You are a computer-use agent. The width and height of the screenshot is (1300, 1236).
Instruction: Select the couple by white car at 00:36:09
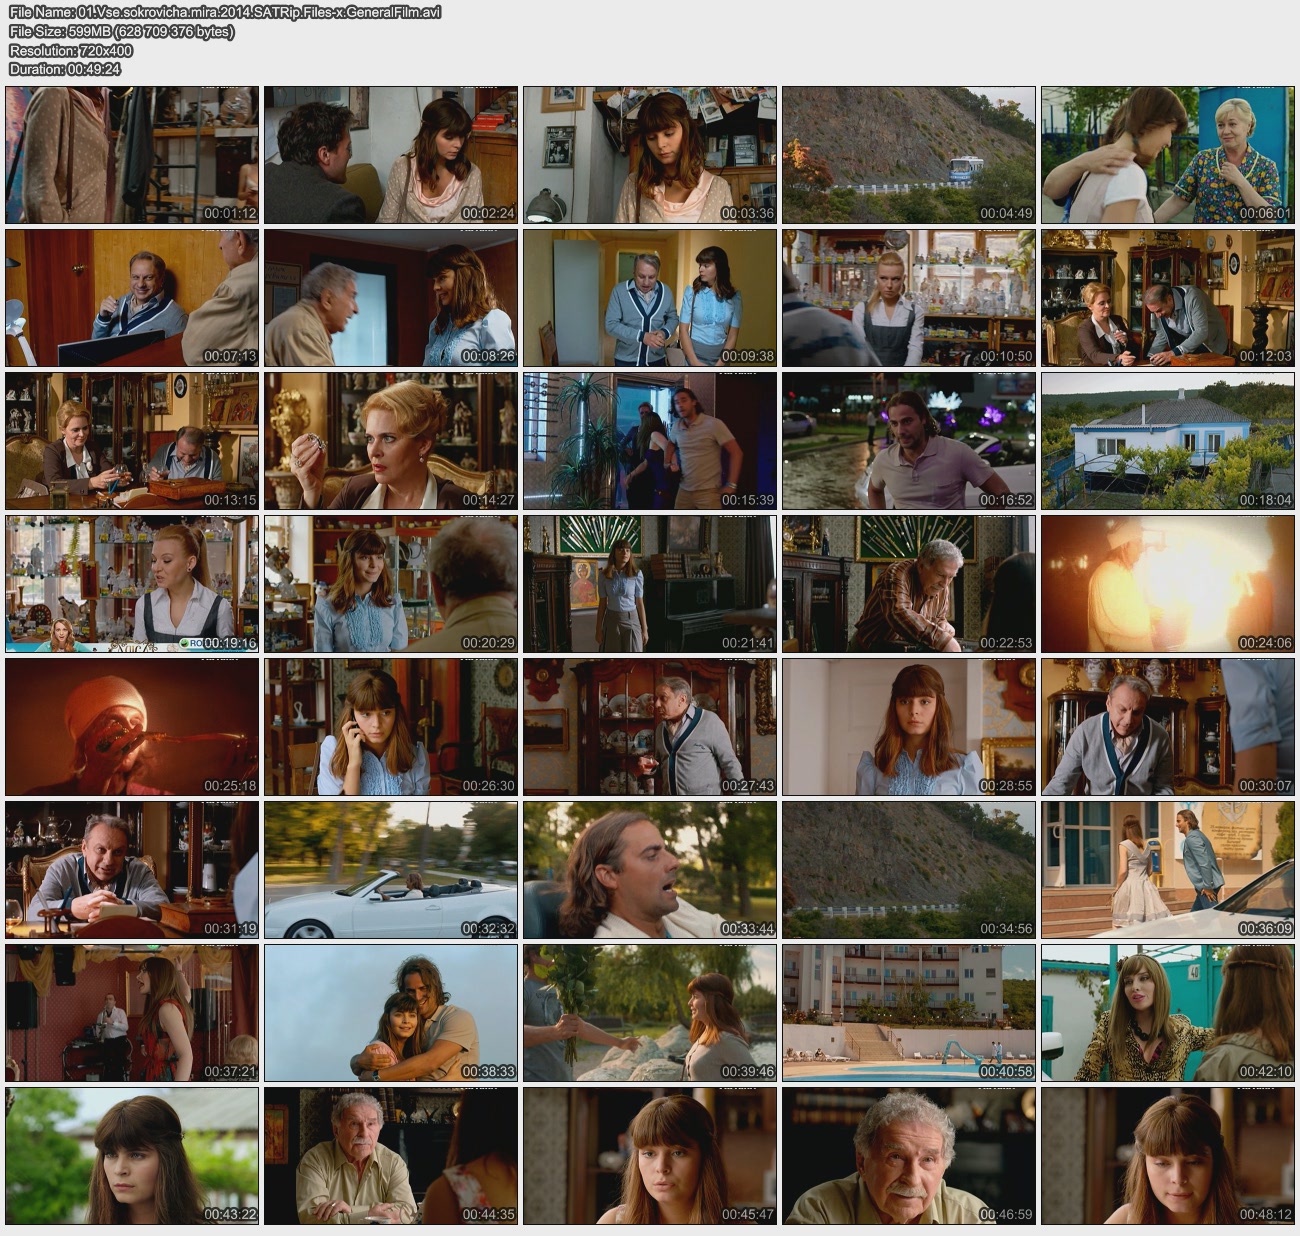[x=1167, y=870]
